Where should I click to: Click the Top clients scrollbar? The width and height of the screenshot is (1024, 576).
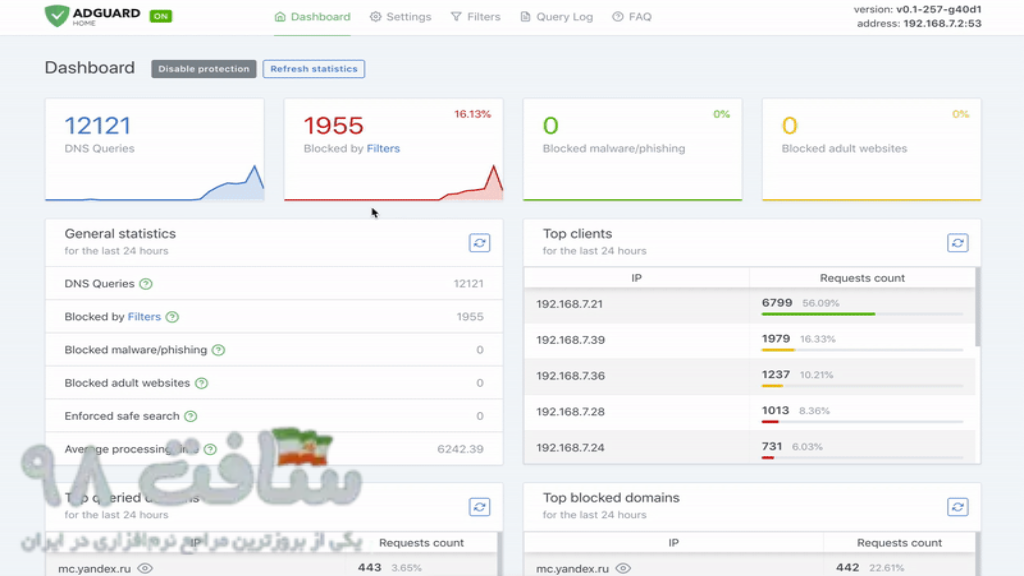(977, 307)
